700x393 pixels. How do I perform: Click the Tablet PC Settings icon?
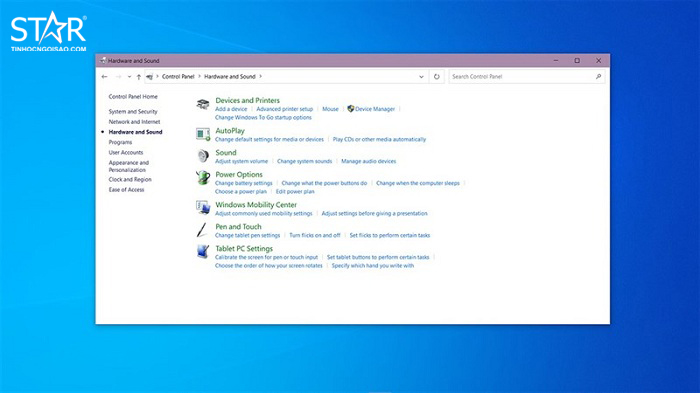point(203,251)
